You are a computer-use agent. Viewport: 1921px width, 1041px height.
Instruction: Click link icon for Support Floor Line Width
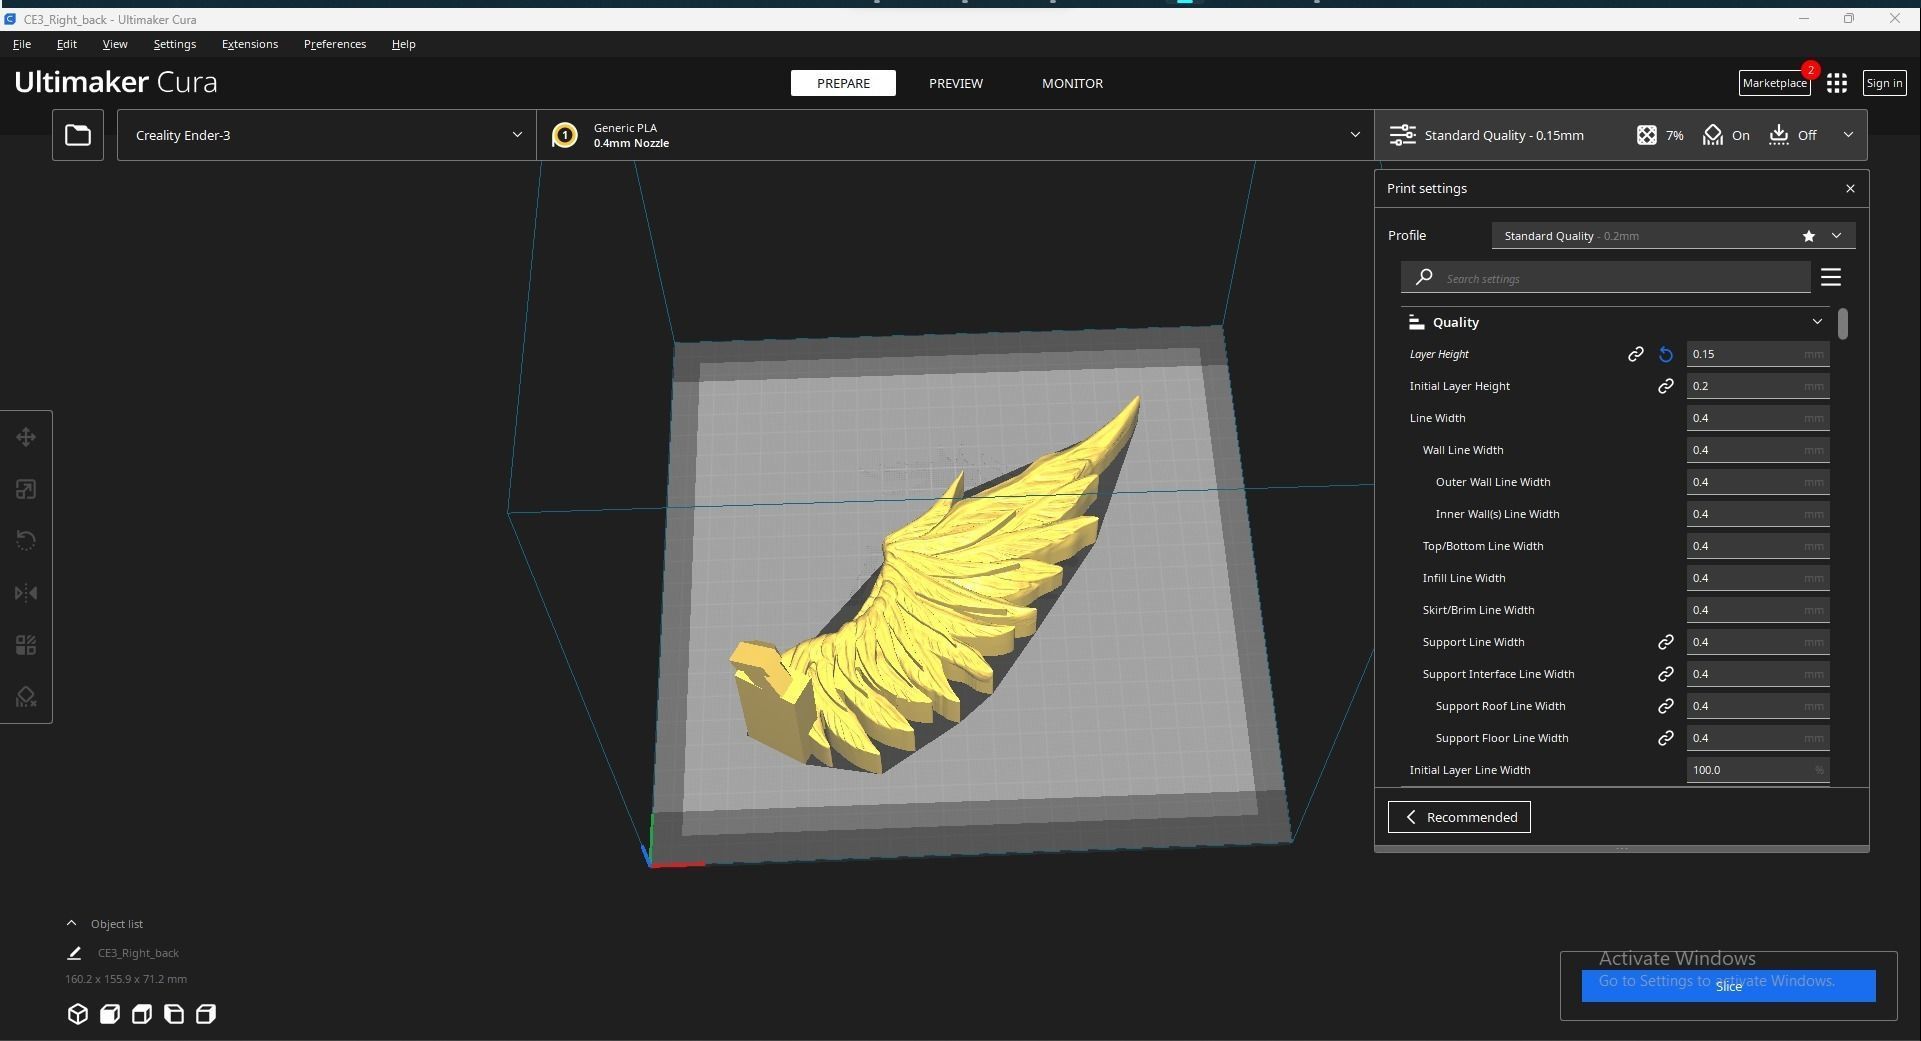click(x=1666, y=738)
